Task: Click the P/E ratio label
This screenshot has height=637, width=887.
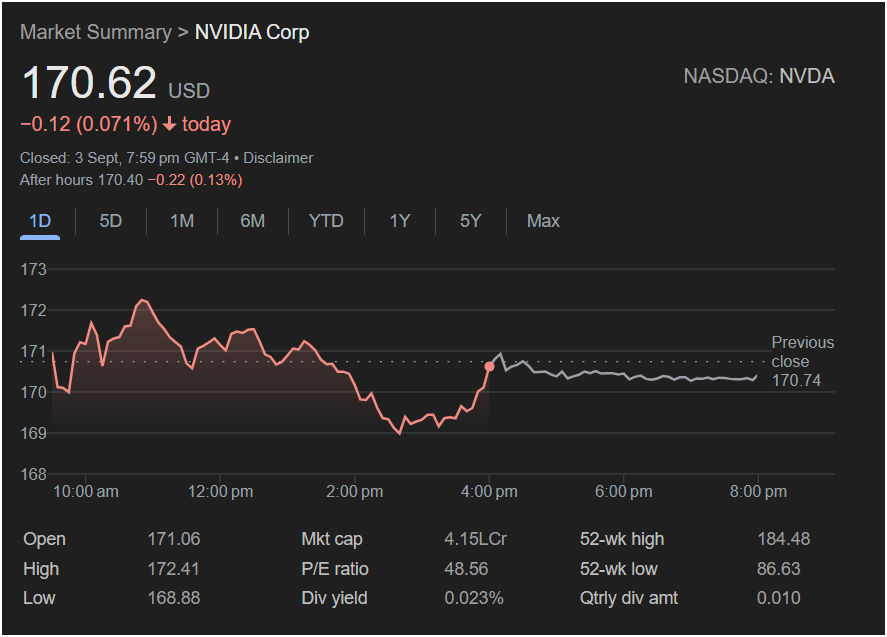Action: pos(334,569)
